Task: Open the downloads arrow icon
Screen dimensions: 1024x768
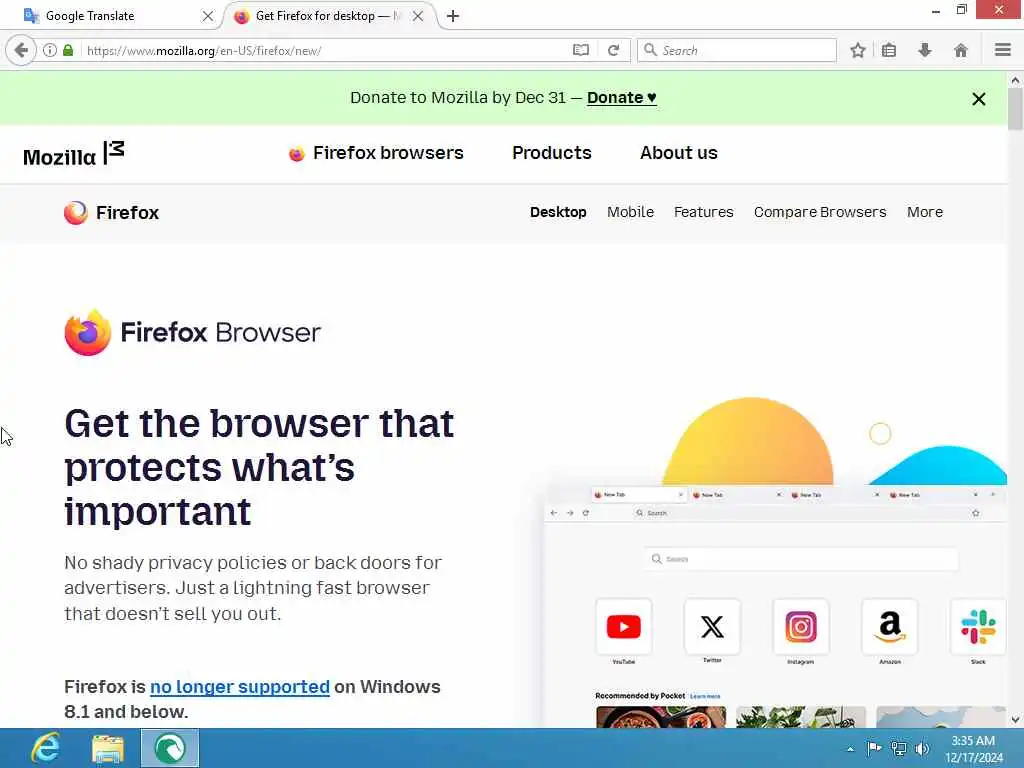Action: point(925,50)
